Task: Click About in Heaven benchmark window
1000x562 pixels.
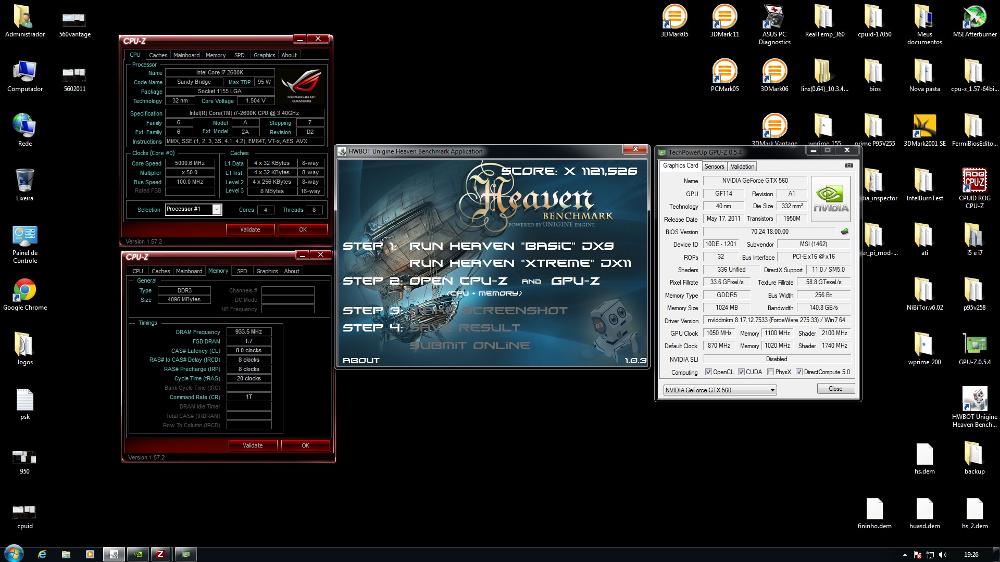Action: click(x=361, y=360)
